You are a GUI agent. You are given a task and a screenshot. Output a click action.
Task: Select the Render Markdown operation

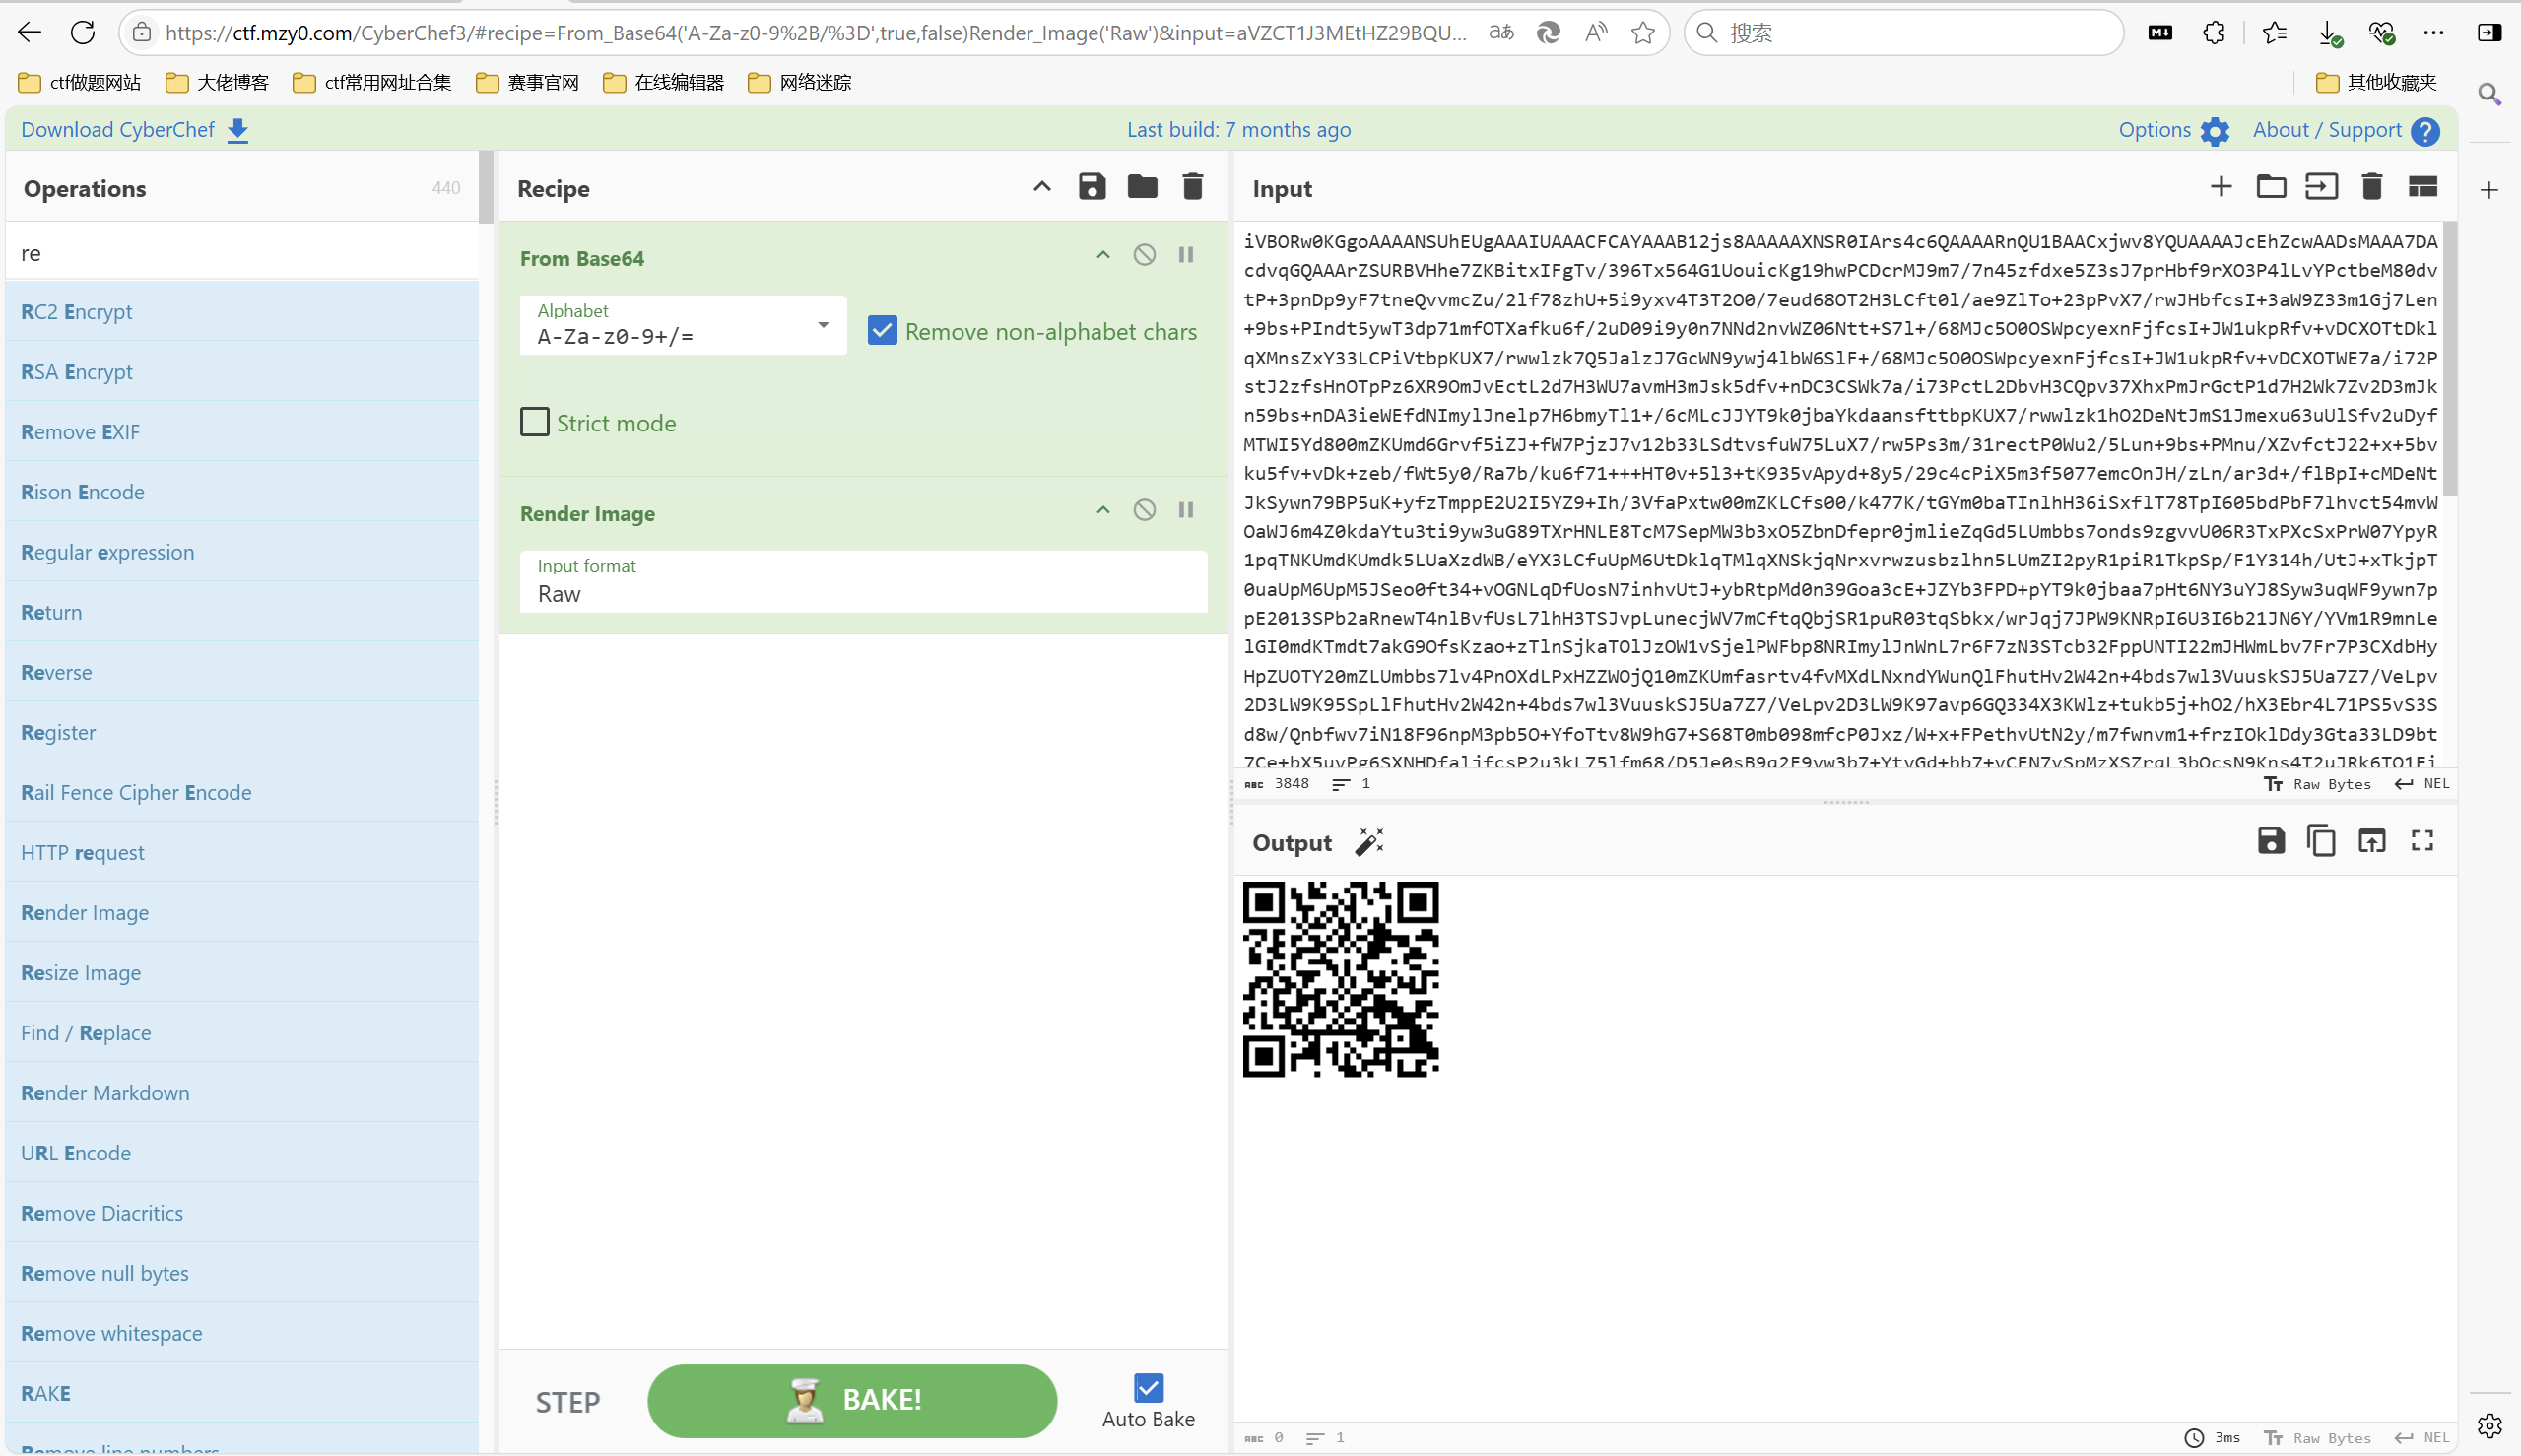click(242, 1093)
